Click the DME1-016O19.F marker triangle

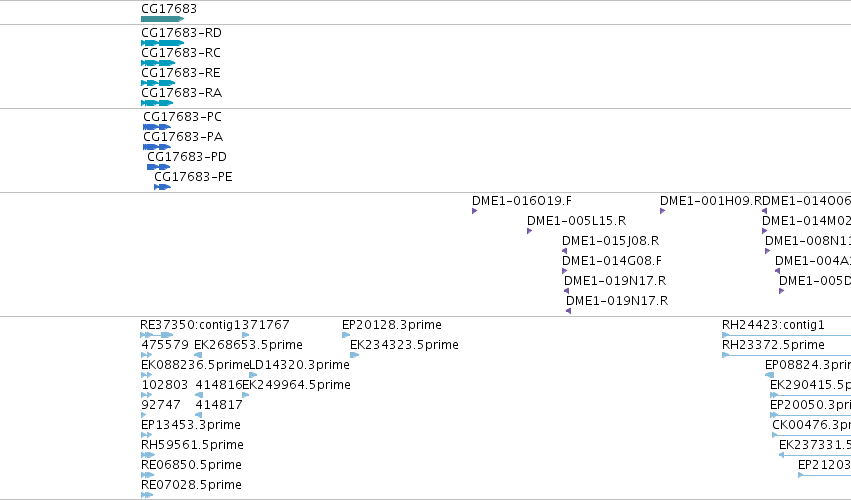(474, 211)
